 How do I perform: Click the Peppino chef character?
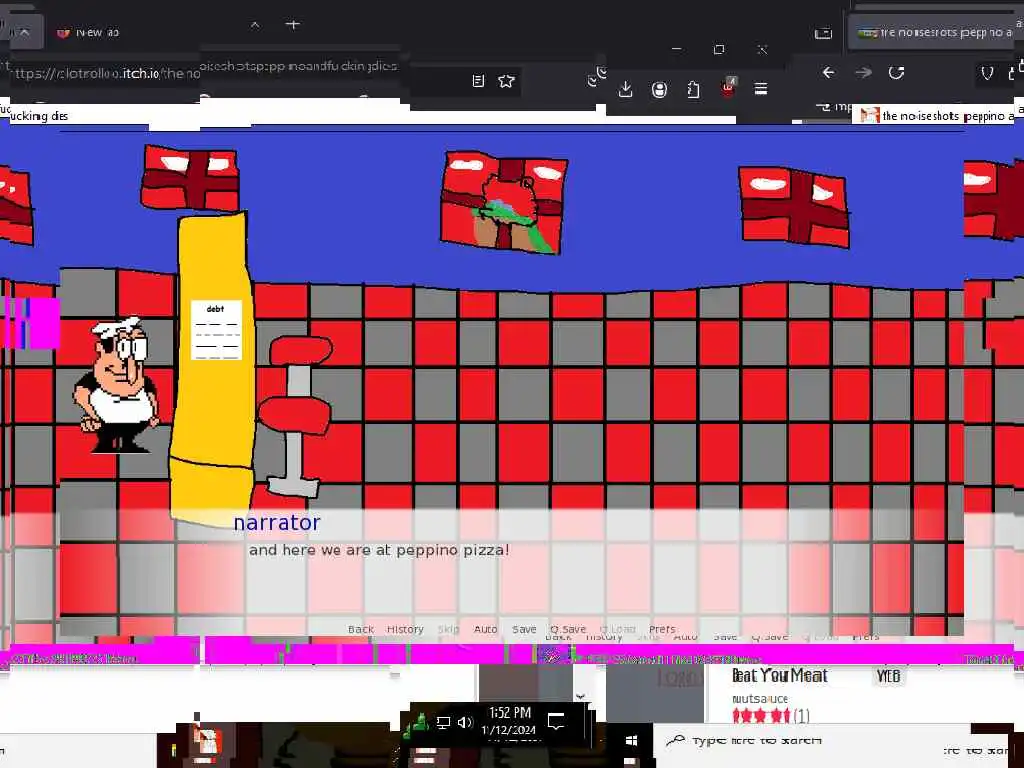coord(116,385)
